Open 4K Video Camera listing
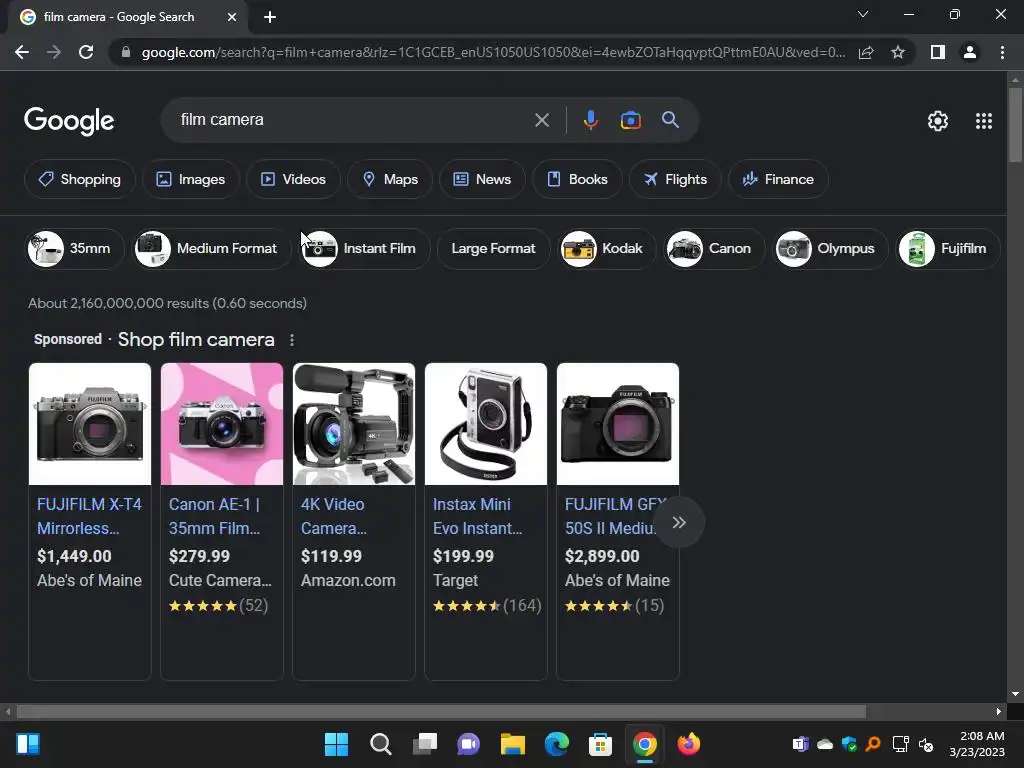The width and height of the screenshot is (1024, 768). pos(334,516)
